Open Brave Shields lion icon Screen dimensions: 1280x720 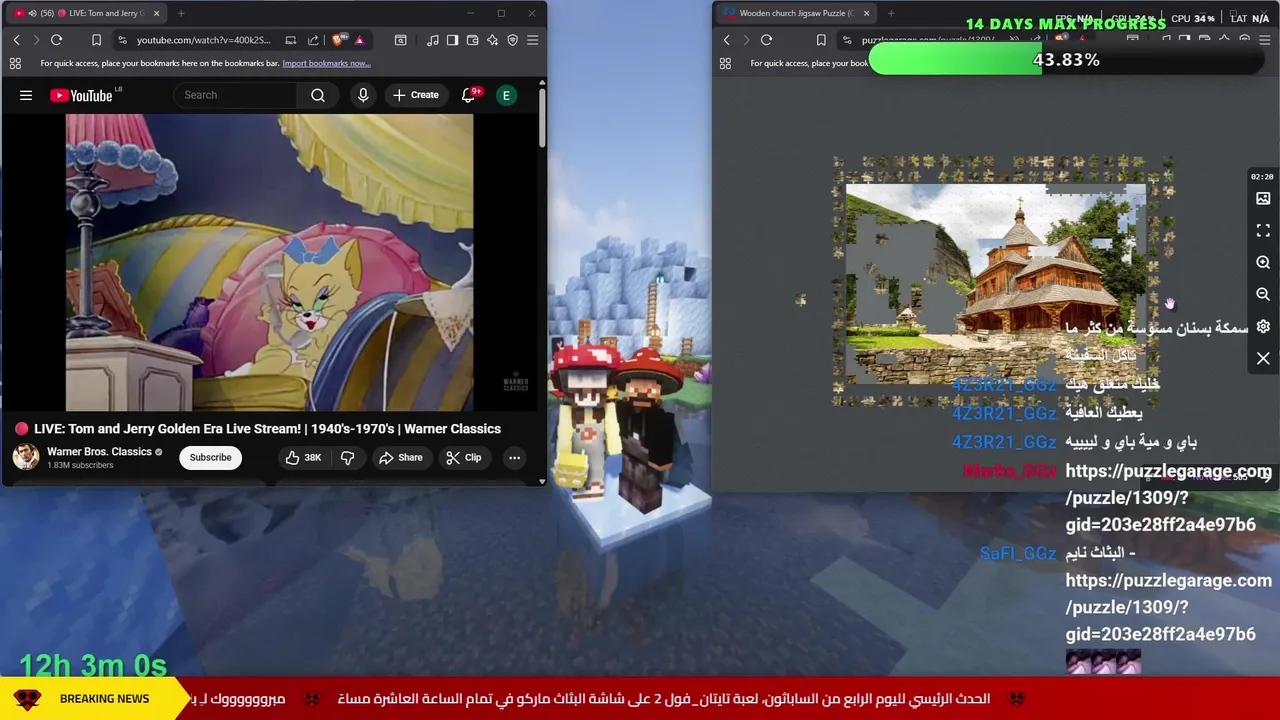[338, 40]
